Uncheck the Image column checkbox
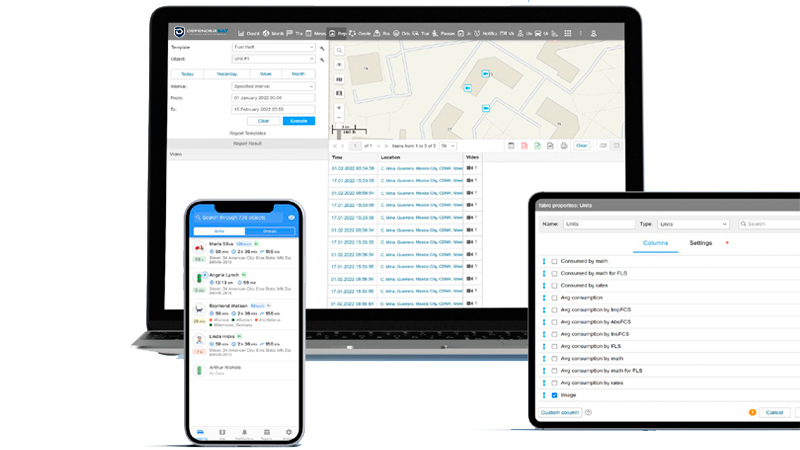The height and width of the screenshot is (450, 800). pos(555,394)
